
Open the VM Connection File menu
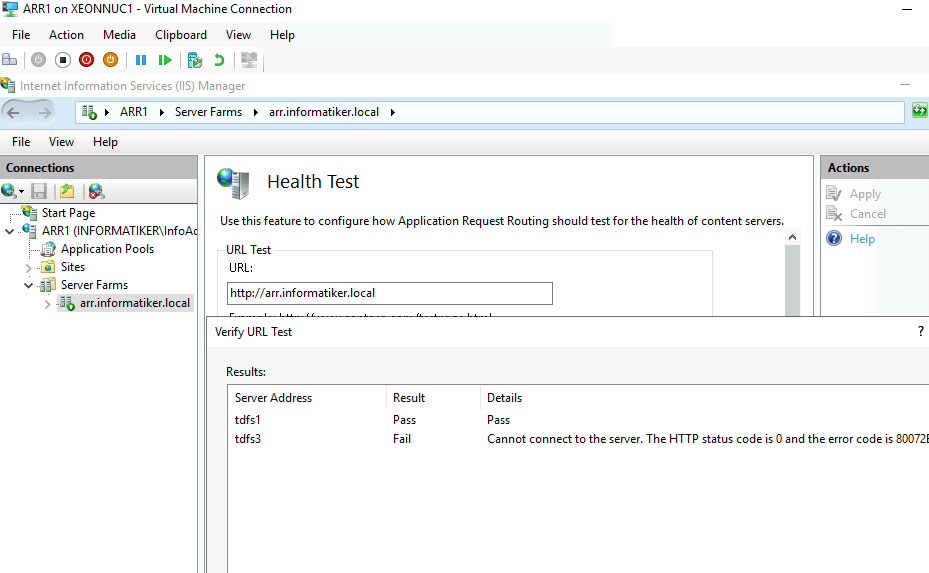click(21, 35)
